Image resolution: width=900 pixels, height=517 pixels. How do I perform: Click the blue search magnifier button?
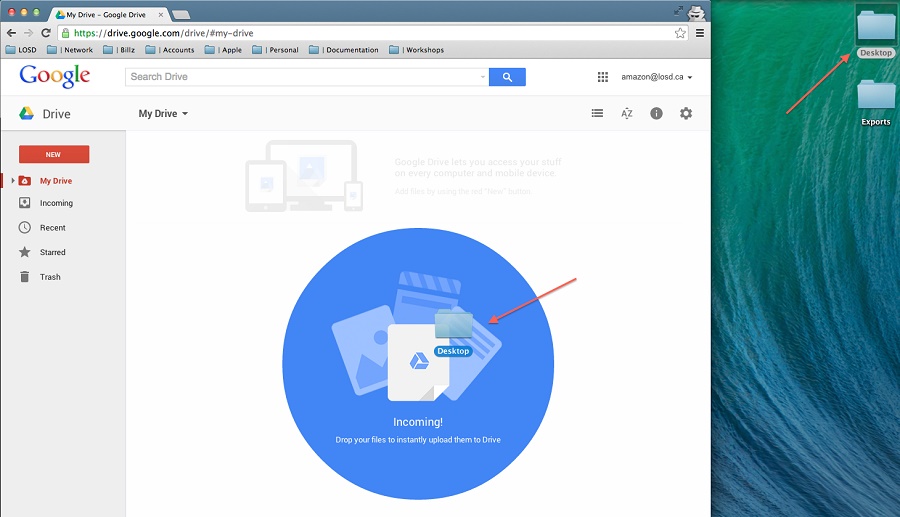[x=507, y=77]
